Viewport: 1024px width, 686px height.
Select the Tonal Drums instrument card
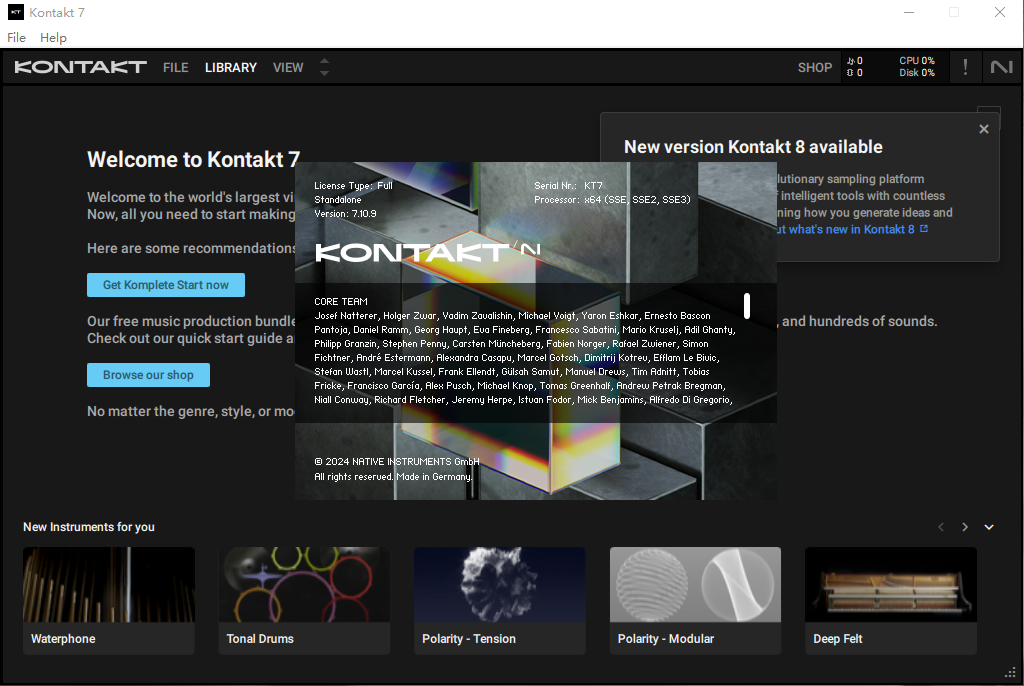pyautogui.click(x=304, y=600)
